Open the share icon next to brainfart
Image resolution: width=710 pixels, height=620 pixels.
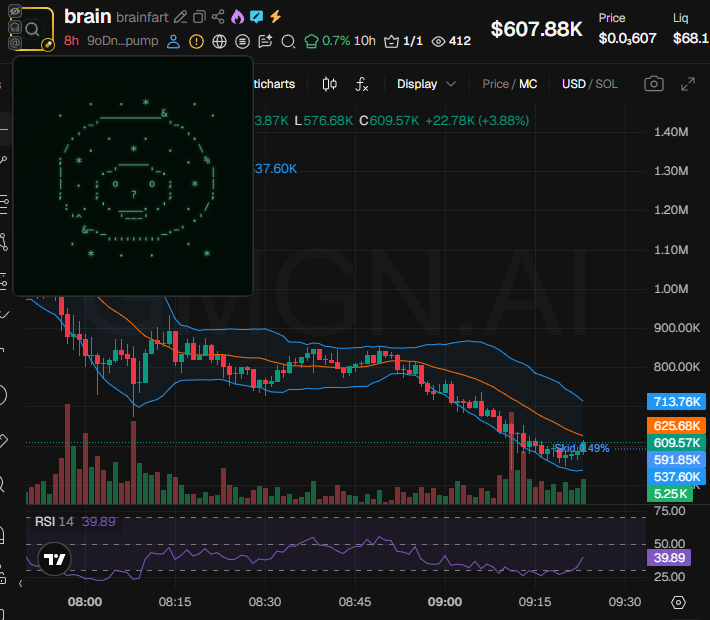pos(218,17)
